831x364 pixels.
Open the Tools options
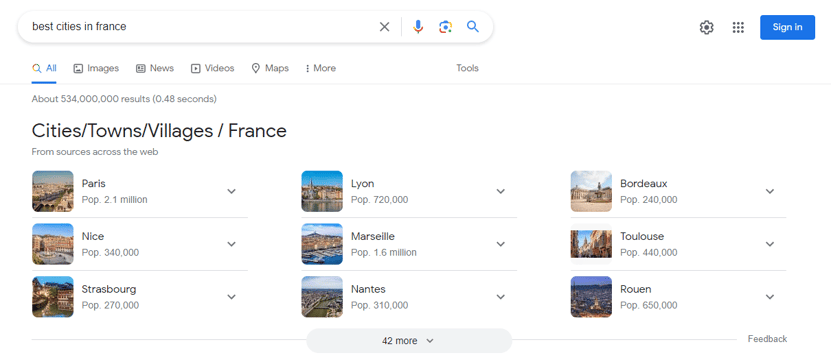click(467, 68)
